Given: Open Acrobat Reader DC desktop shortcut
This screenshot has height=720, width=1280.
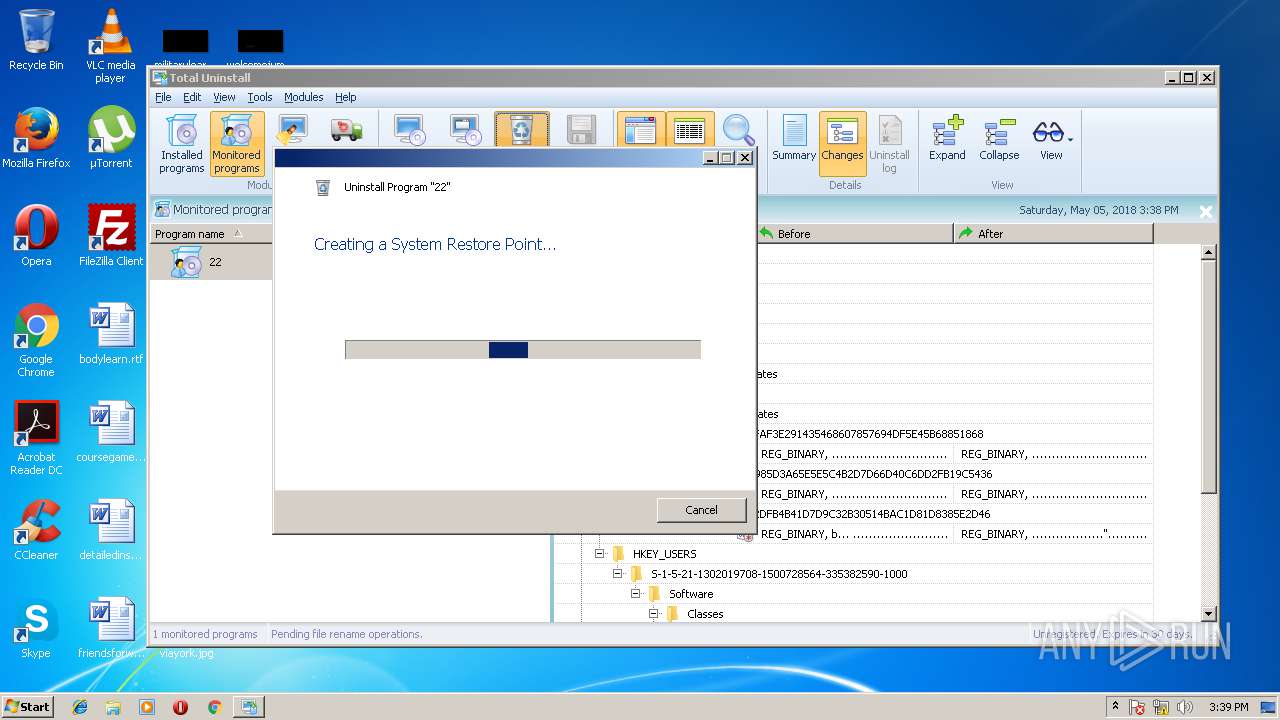Looking at the screenshot, I should [36, 438].
